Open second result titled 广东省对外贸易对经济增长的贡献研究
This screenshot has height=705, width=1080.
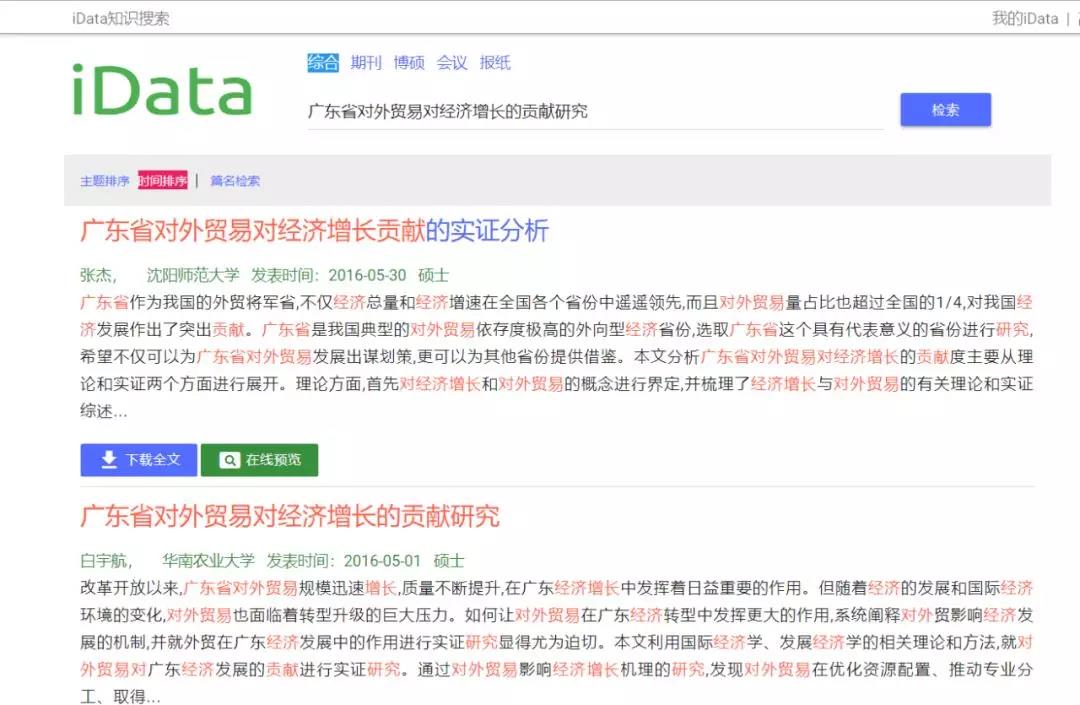pyautogui.click(x=290, y=517)
